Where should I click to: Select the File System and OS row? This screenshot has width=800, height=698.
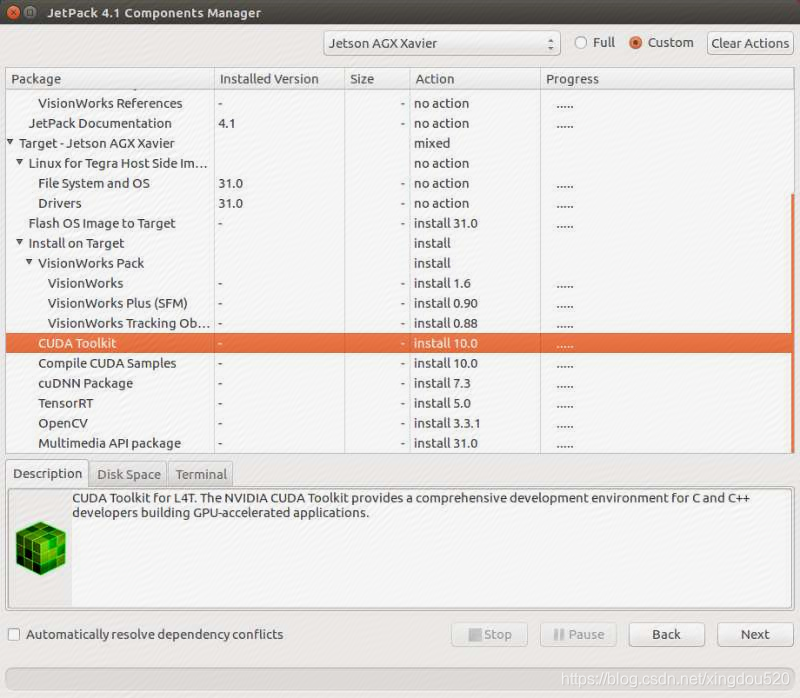pyautogui.click(x=398, y=183)
